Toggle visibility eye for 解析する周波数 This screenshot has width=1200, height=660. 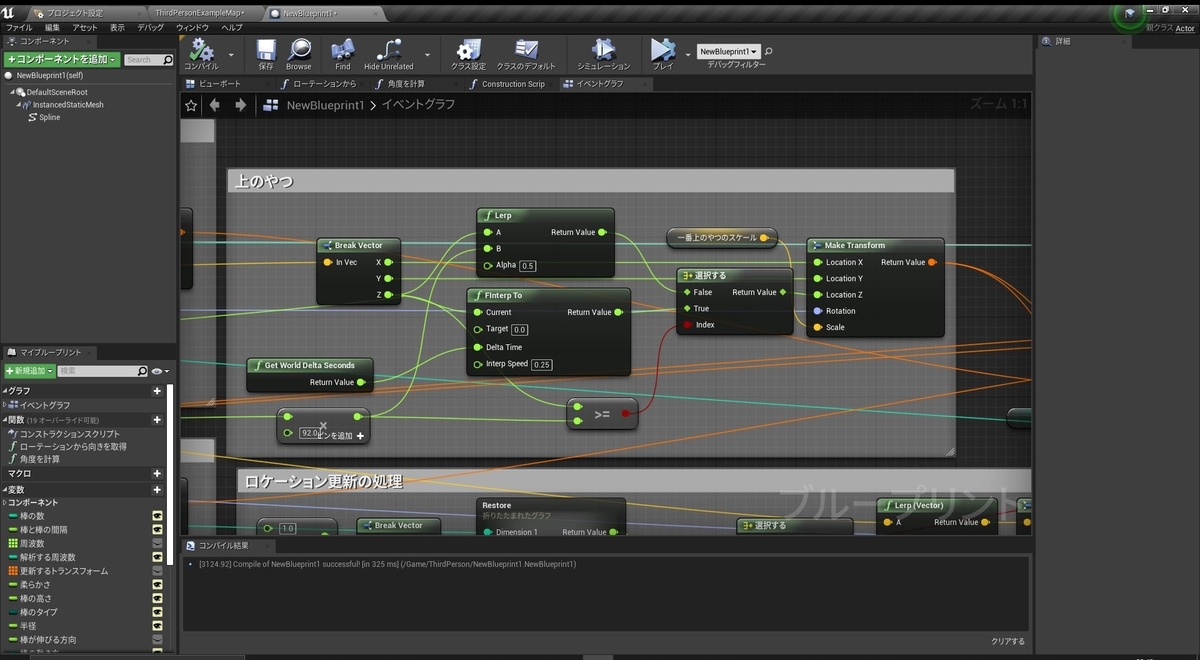coord(157,557)
